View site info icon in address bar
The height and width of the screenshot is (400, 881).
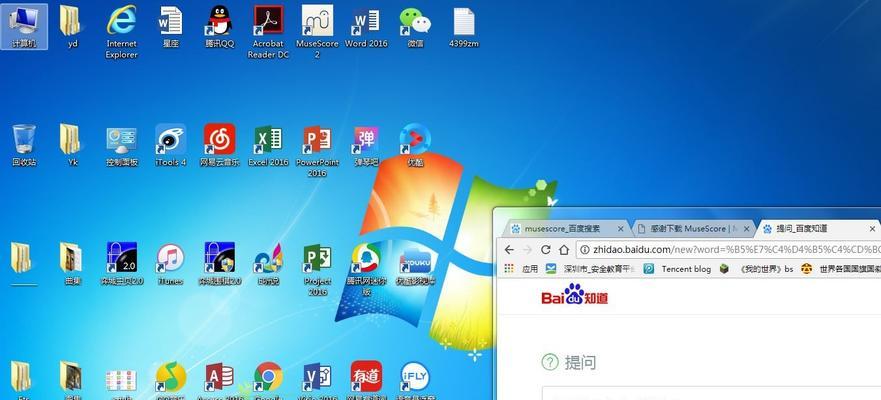point(585,249)
